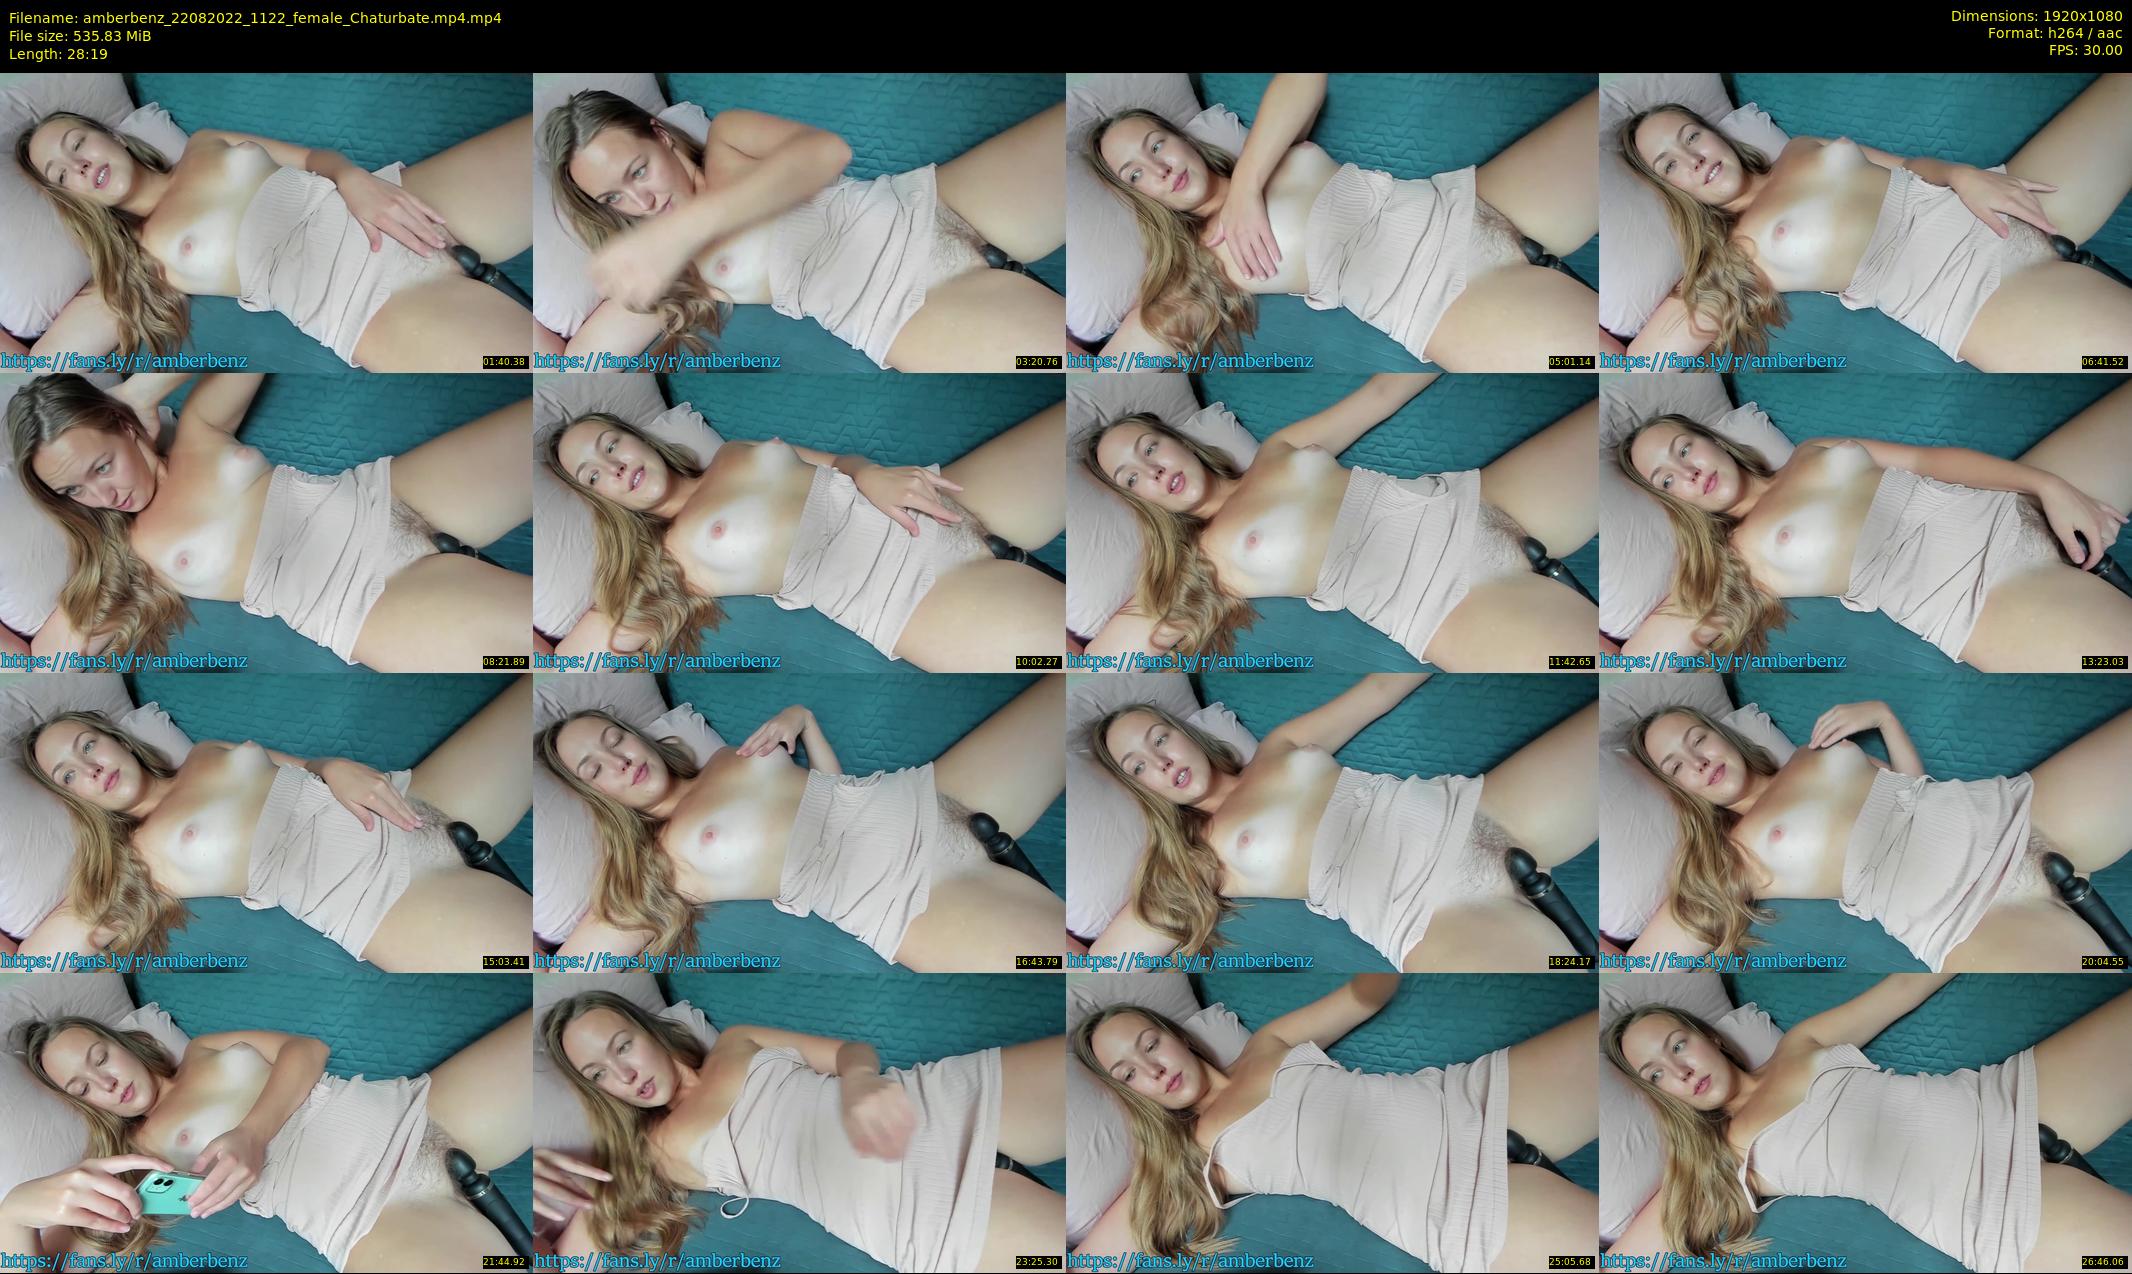Viewport: 2132px width, 1274px height.
Task: Open the thumbnail at 18:24.17
Action: click(1332, 822)
